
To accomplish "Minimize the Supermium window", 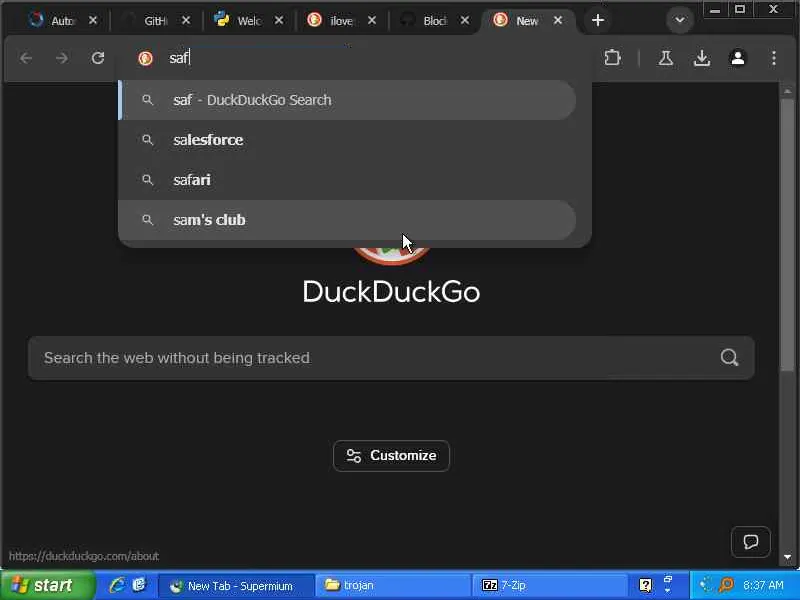I will click(715, 10).
